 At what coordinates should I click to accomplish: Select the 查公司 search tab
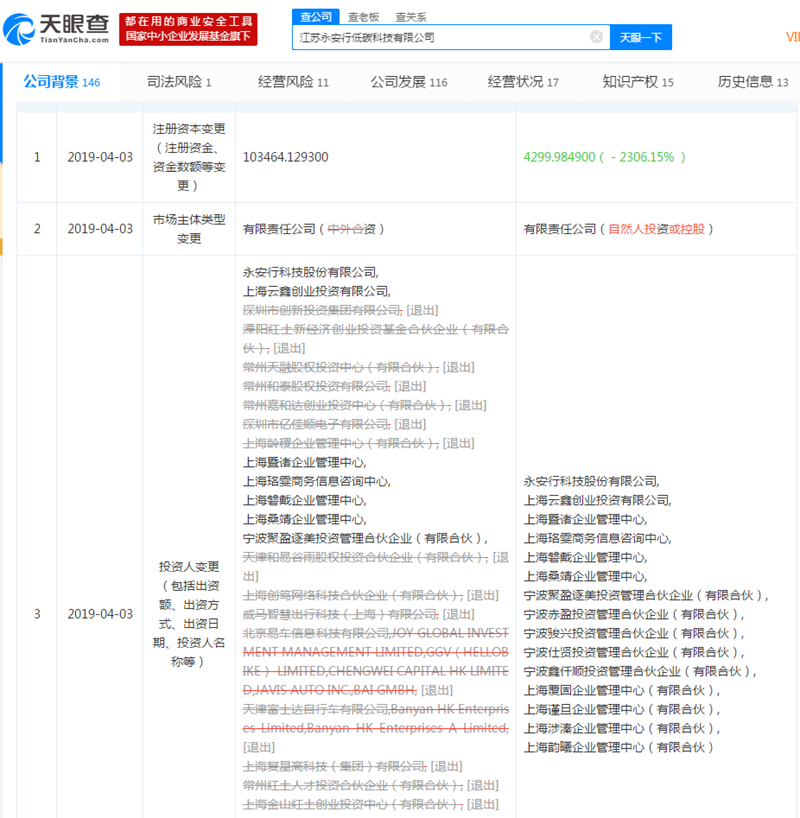[x=316, y=17]
